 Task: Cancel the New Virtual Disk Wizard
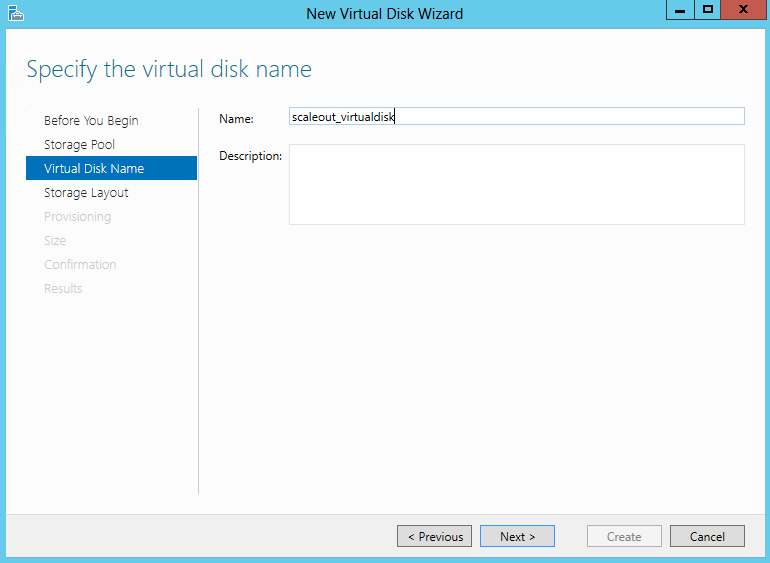click(x=707, y=536)
